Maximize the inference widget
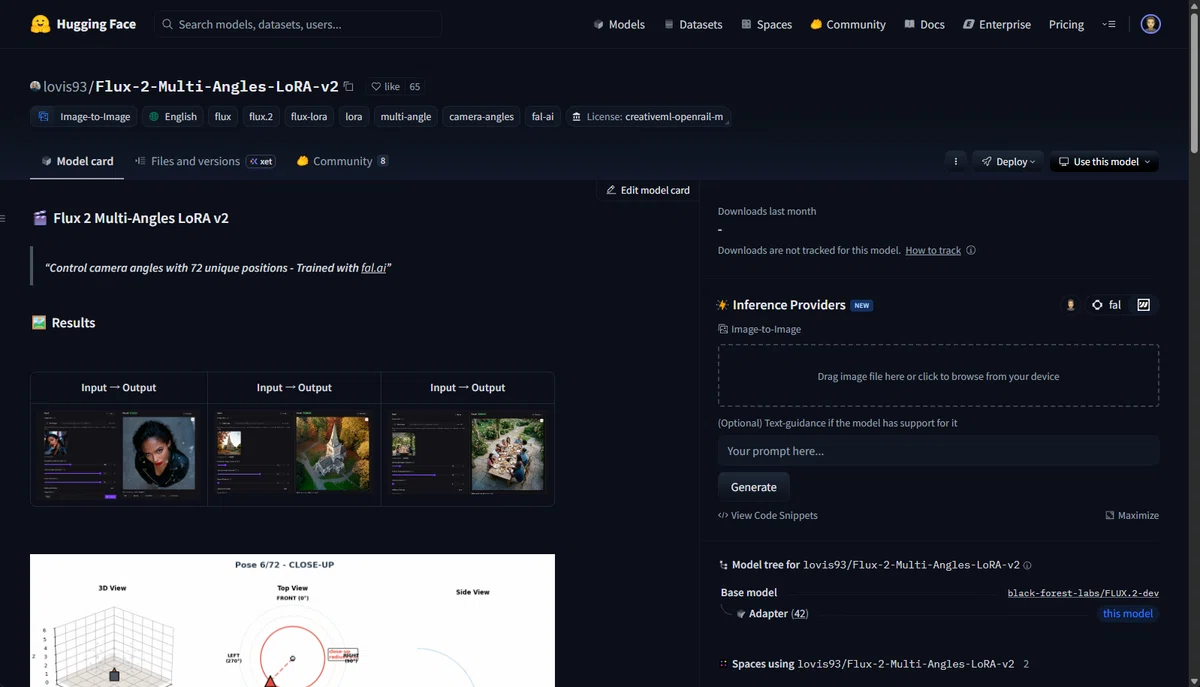 1132,515
